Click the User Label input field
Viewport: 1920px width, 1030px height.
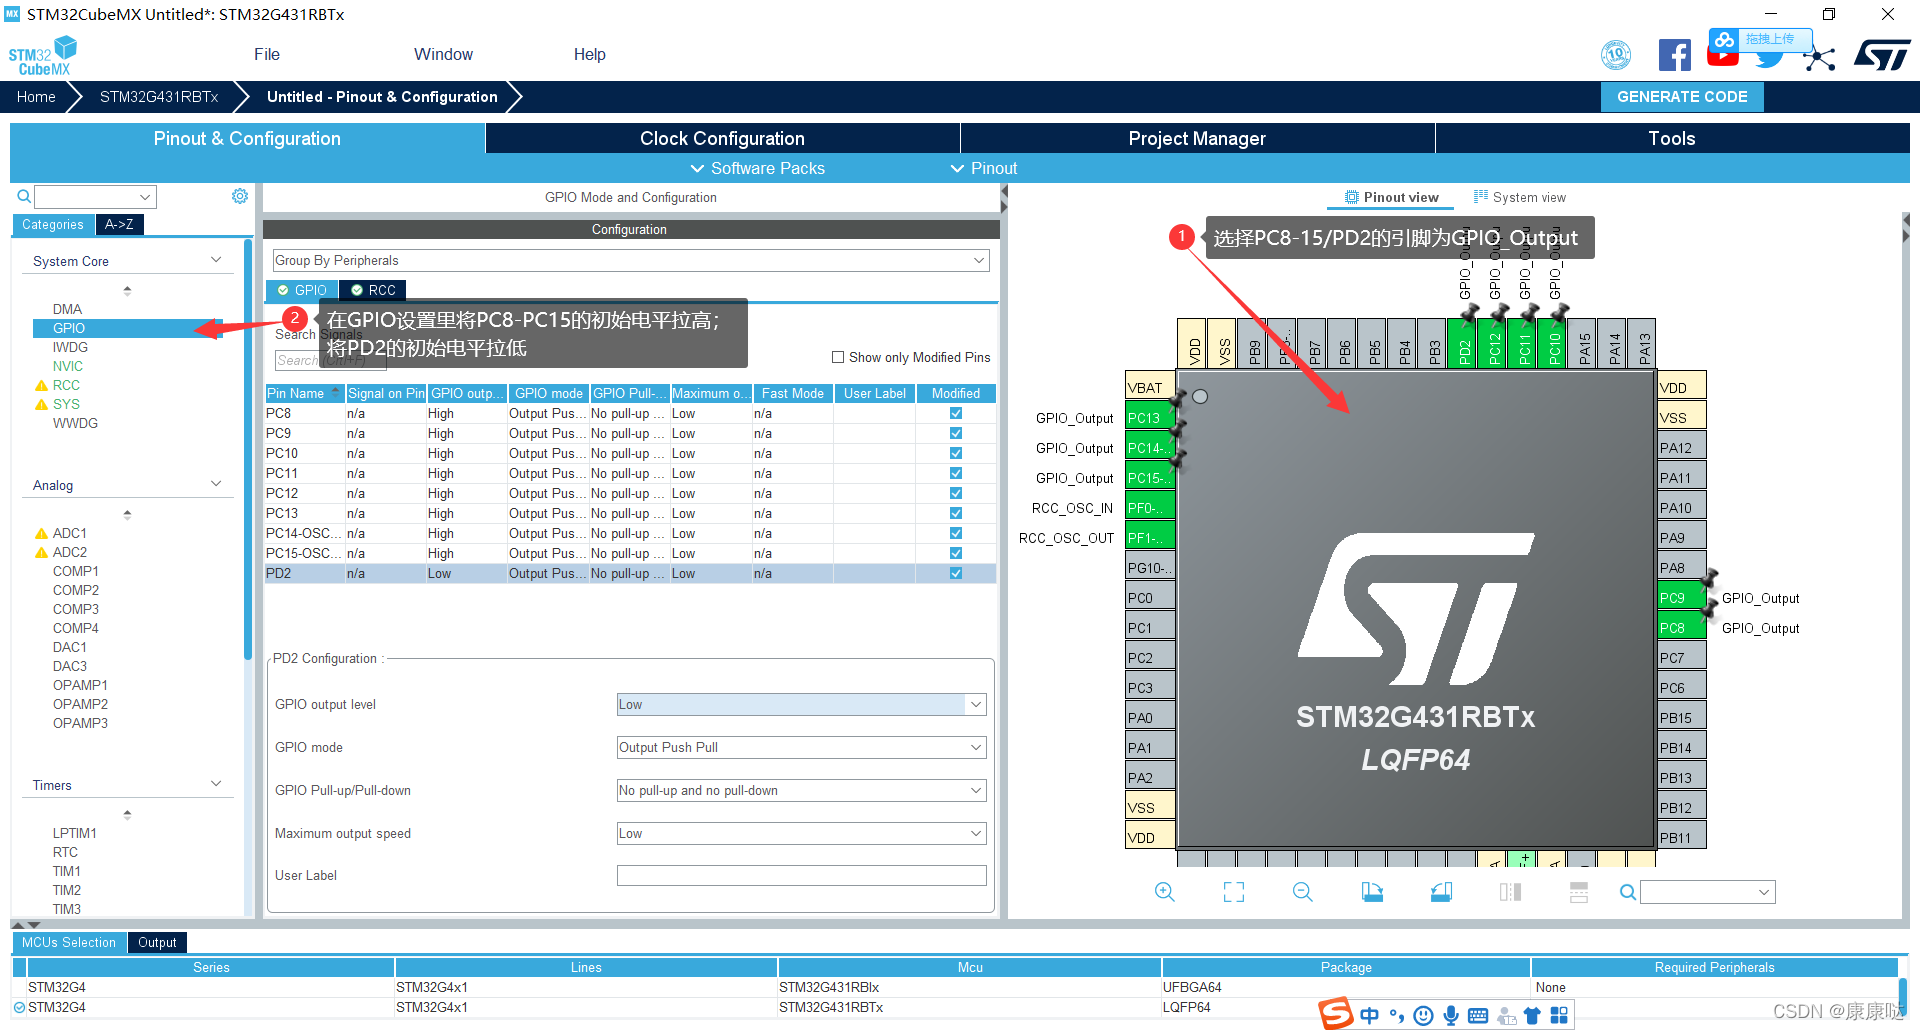801,875
